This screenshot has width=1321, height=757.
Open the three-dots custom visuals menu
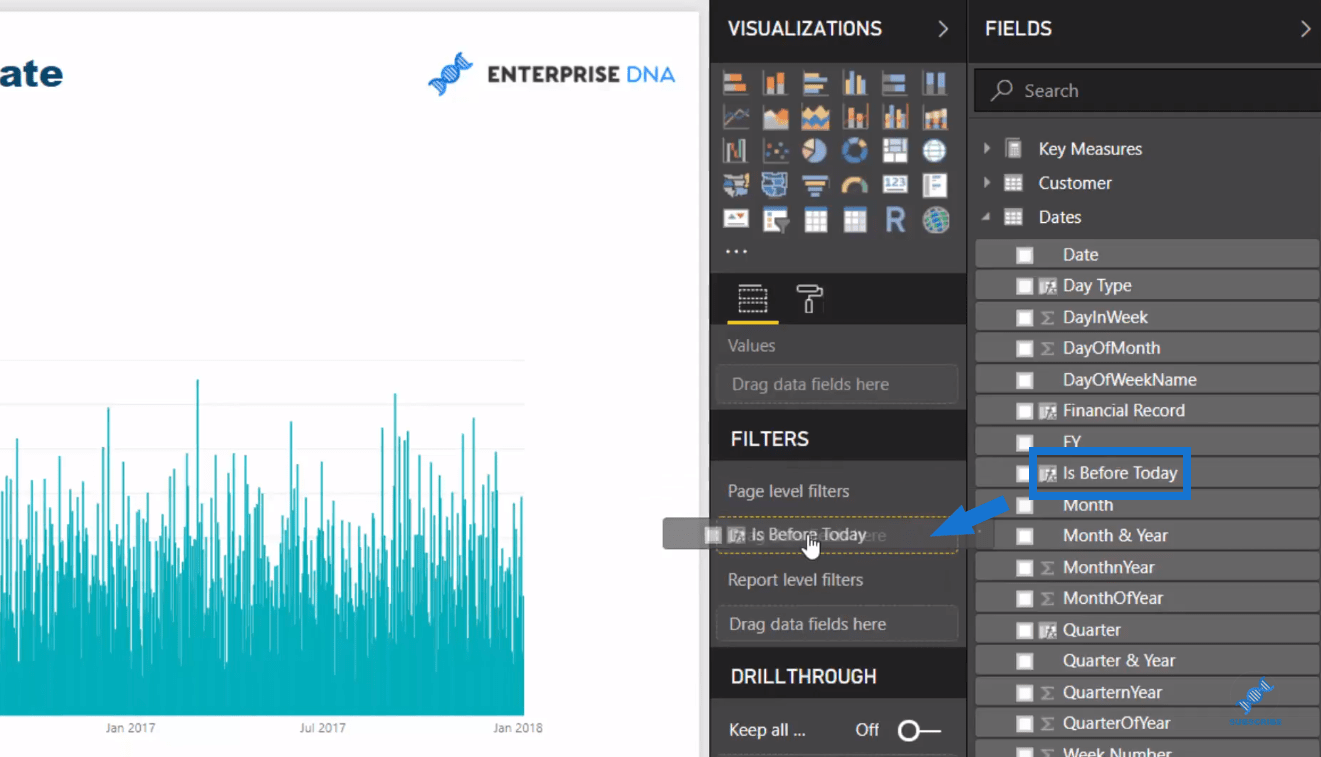coord(736,251)
